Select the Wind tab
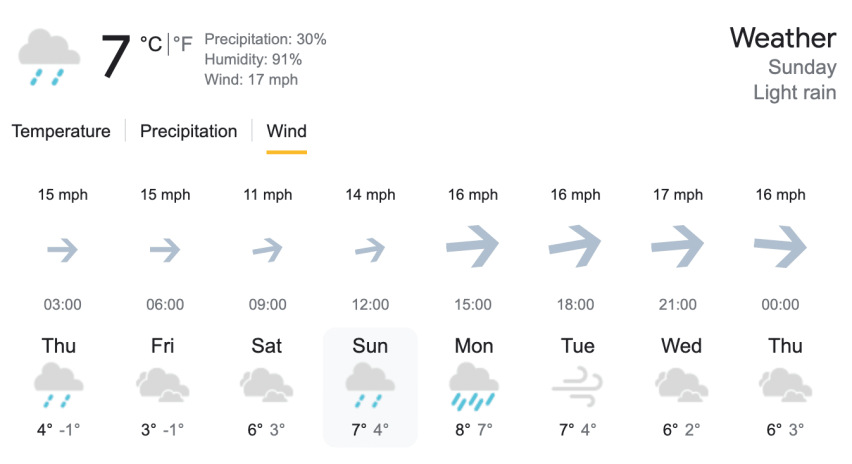The width and height of the screenshot is (852, 464). [x=286, y=132]
